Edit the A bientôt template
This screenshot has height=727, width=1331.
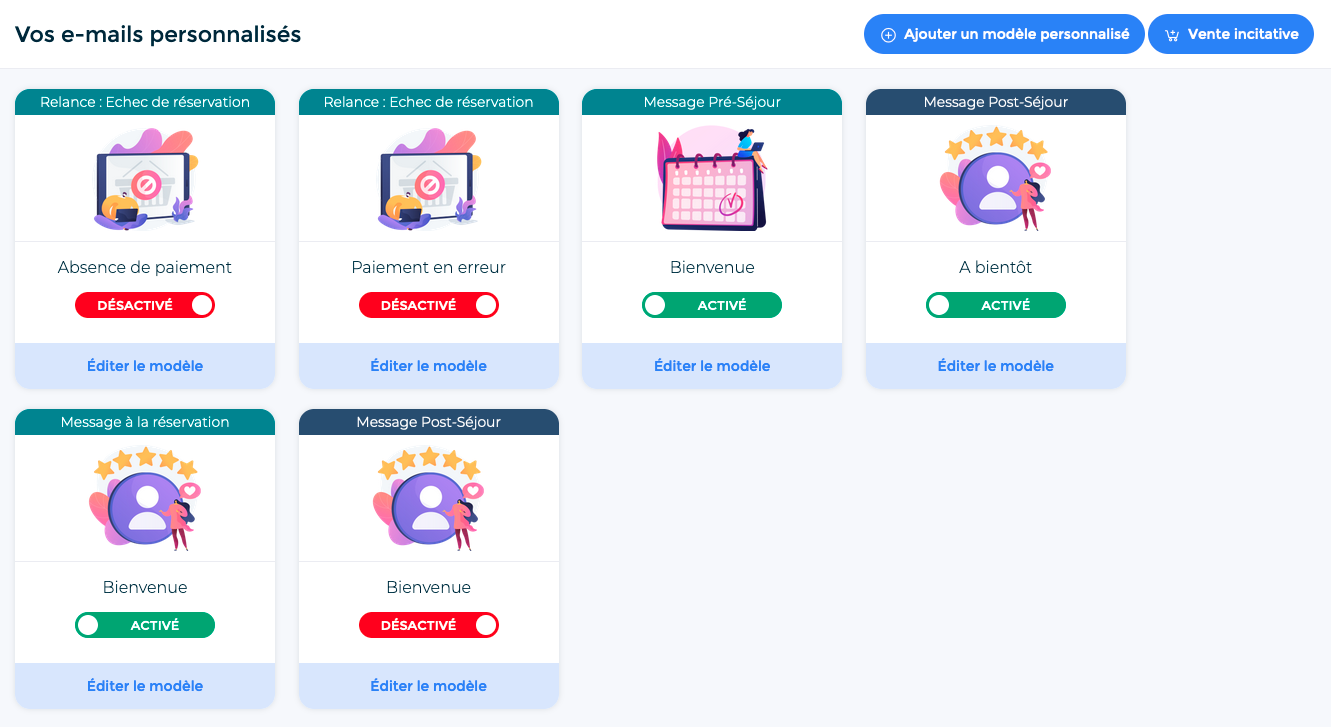coord(996,366)
